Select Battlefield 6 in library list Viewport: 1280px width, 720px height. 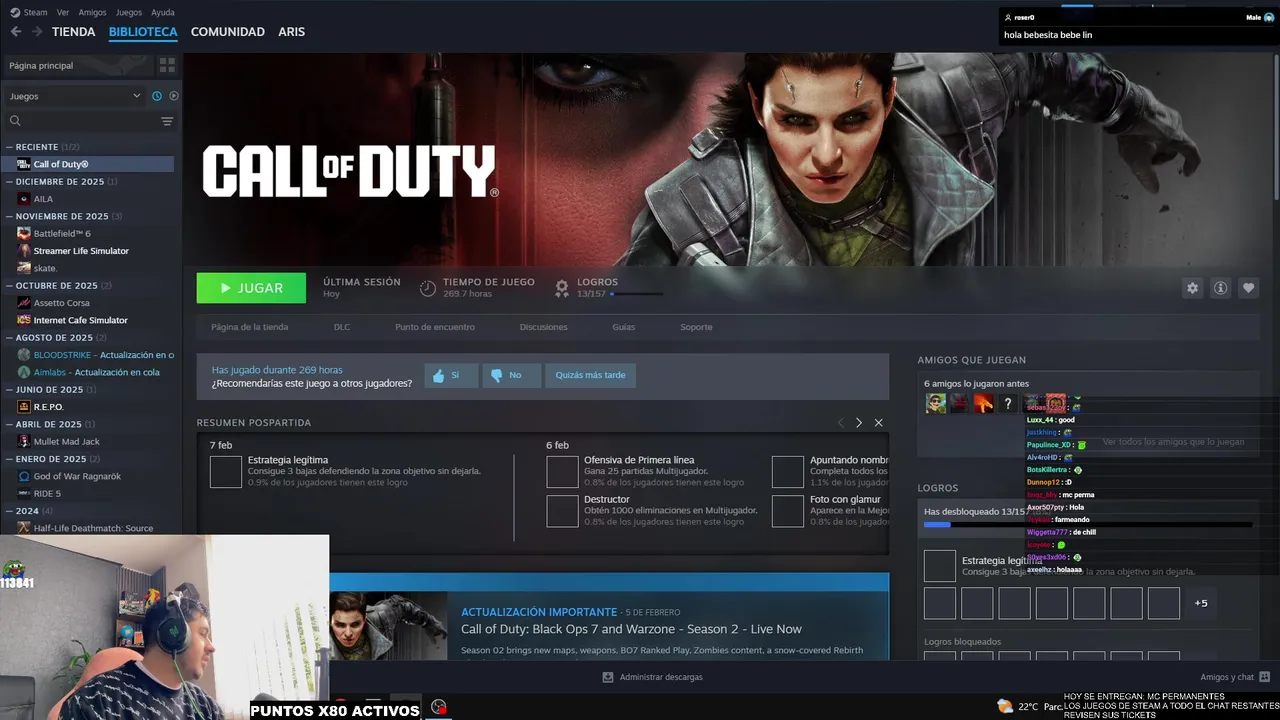click(89, 233)
